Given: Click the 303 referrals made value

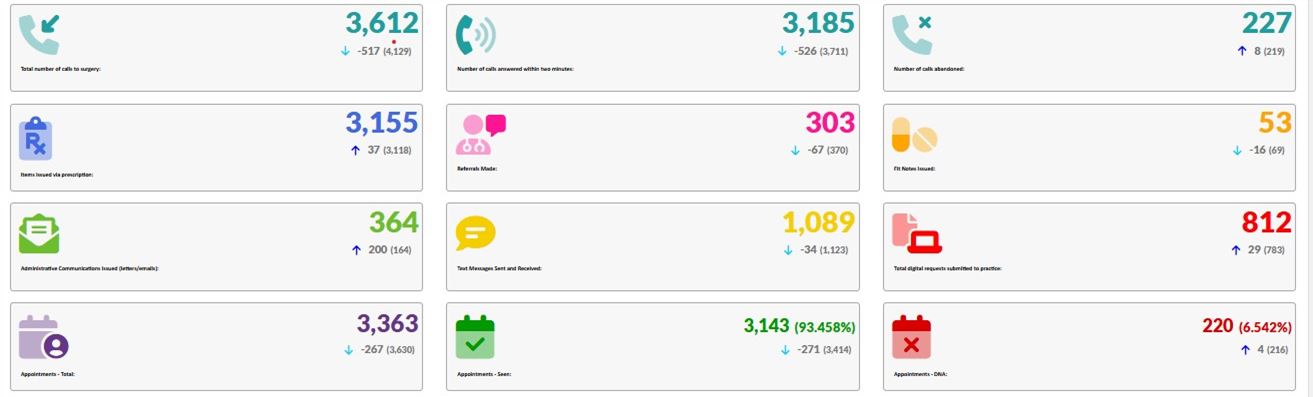Looking at the screenshot, I should [830, 123].
